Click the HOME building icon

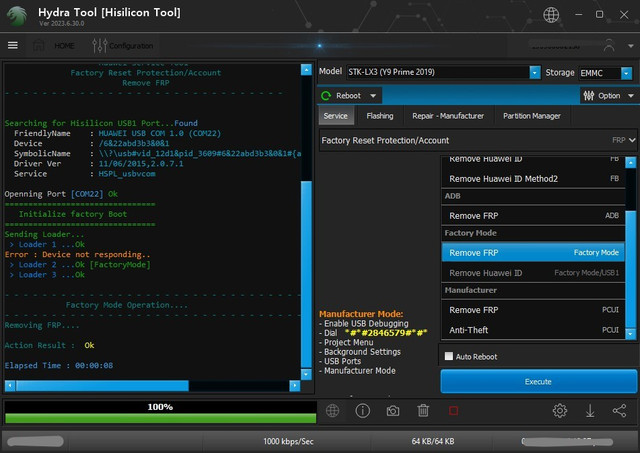[x=38, y=45]
